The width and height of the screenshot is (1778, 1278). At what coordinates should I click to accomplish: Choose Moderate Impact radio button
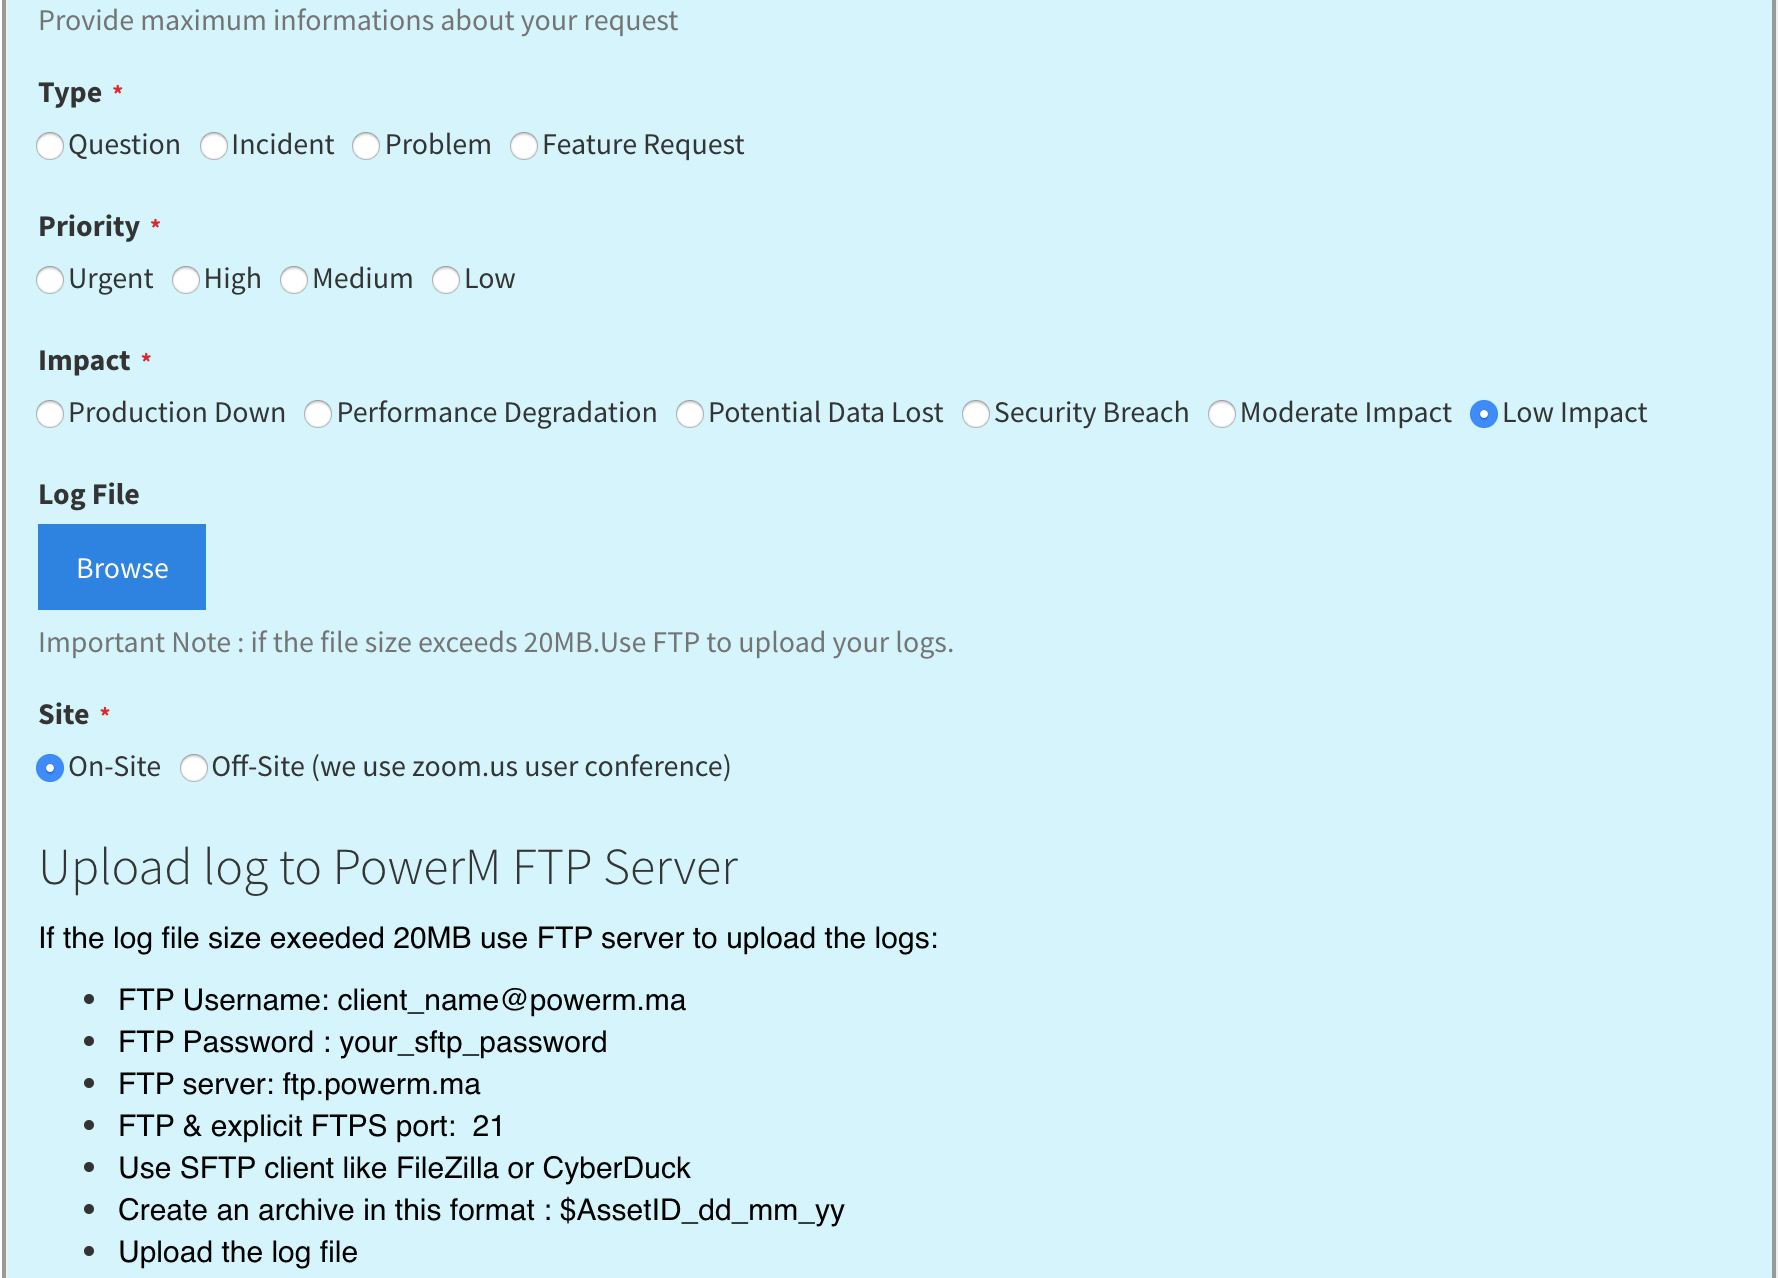pos(1222,414)
